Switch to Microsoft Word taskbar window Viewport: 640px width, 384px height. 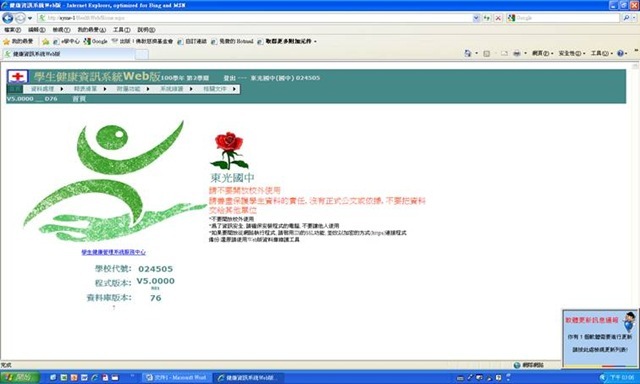pyautogui.click(x=177, y=378)
